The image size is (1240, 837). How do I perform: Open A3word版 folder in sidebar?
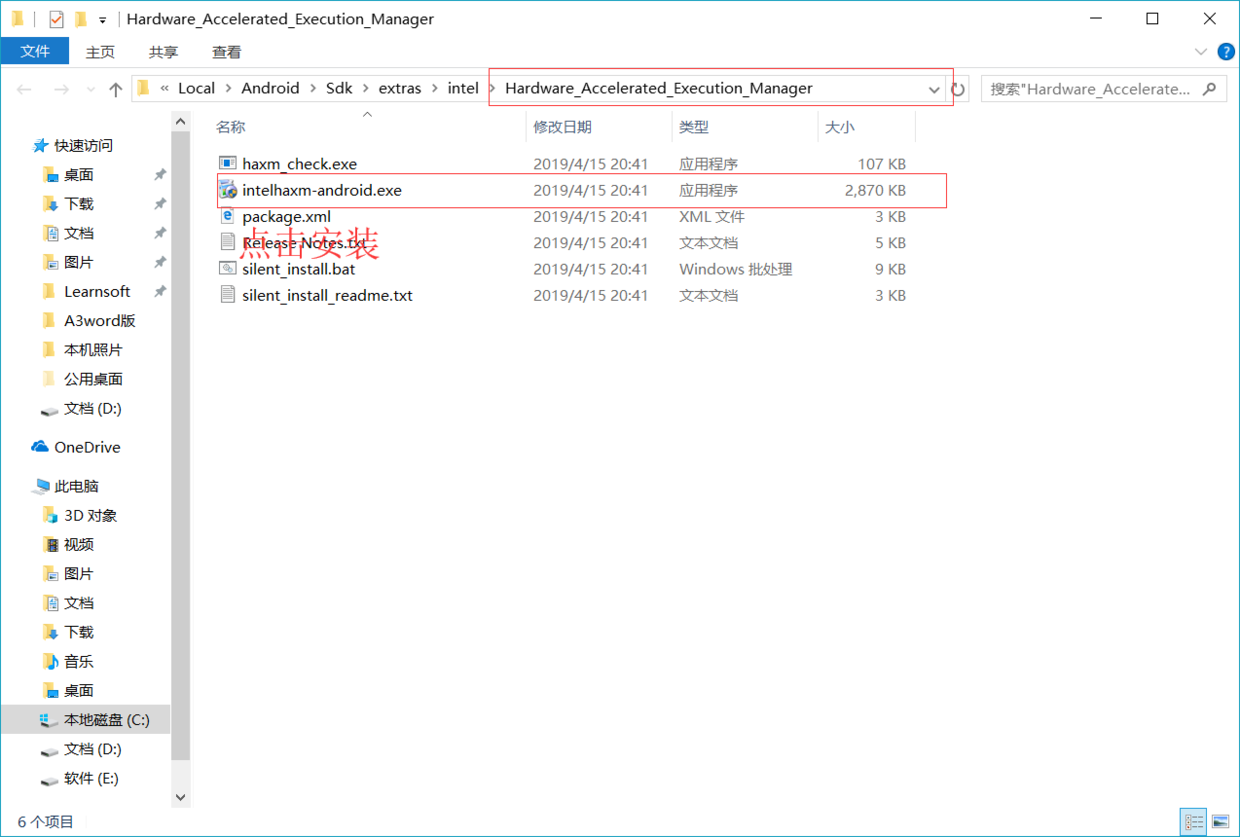tap(99, 321)
